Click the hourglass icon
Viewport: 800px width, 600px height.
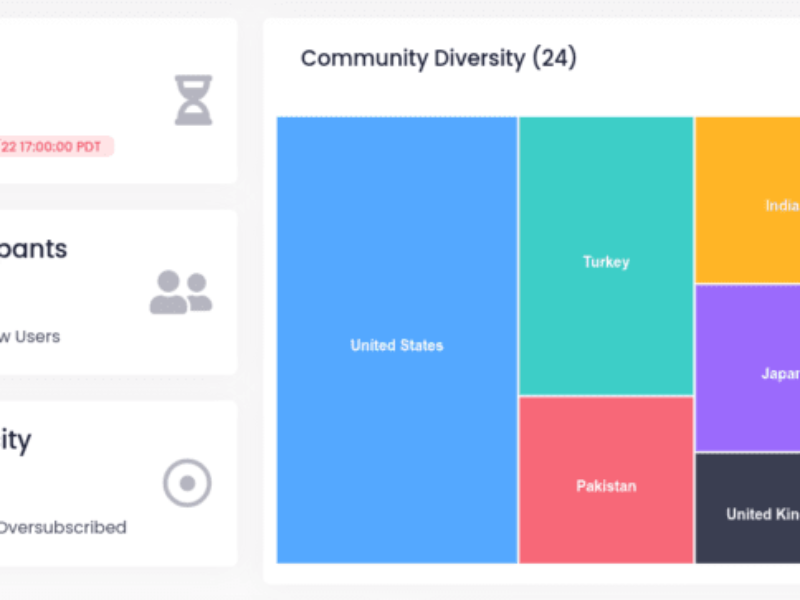(193, 100)
